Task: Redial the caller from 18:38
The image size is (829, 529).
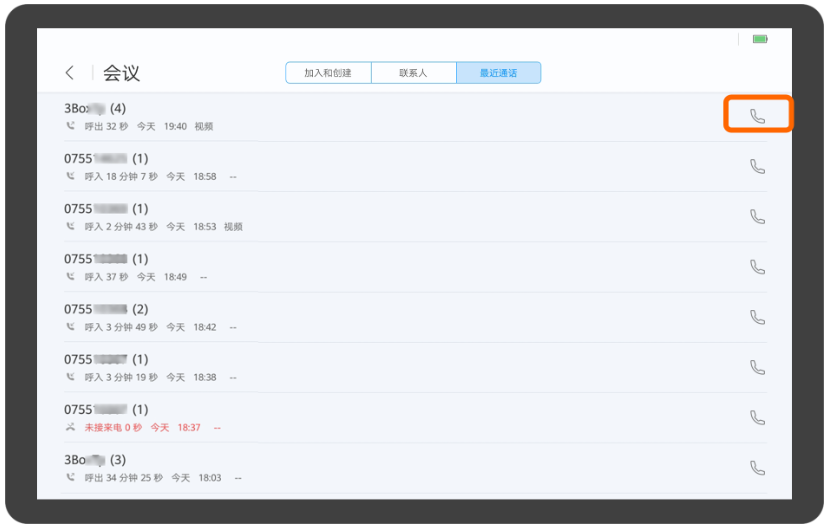Action: [x=757, y=367]
